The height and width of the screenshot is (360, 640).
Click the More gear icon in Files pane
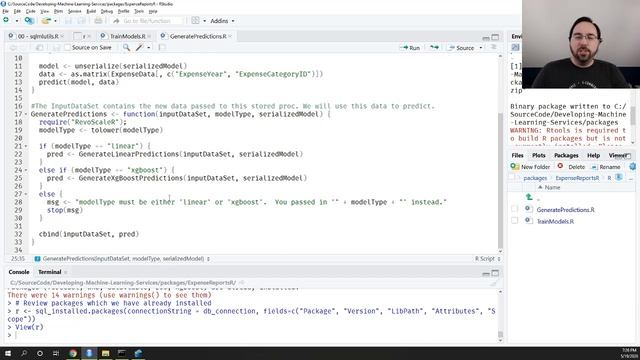(x=632, y=167)
